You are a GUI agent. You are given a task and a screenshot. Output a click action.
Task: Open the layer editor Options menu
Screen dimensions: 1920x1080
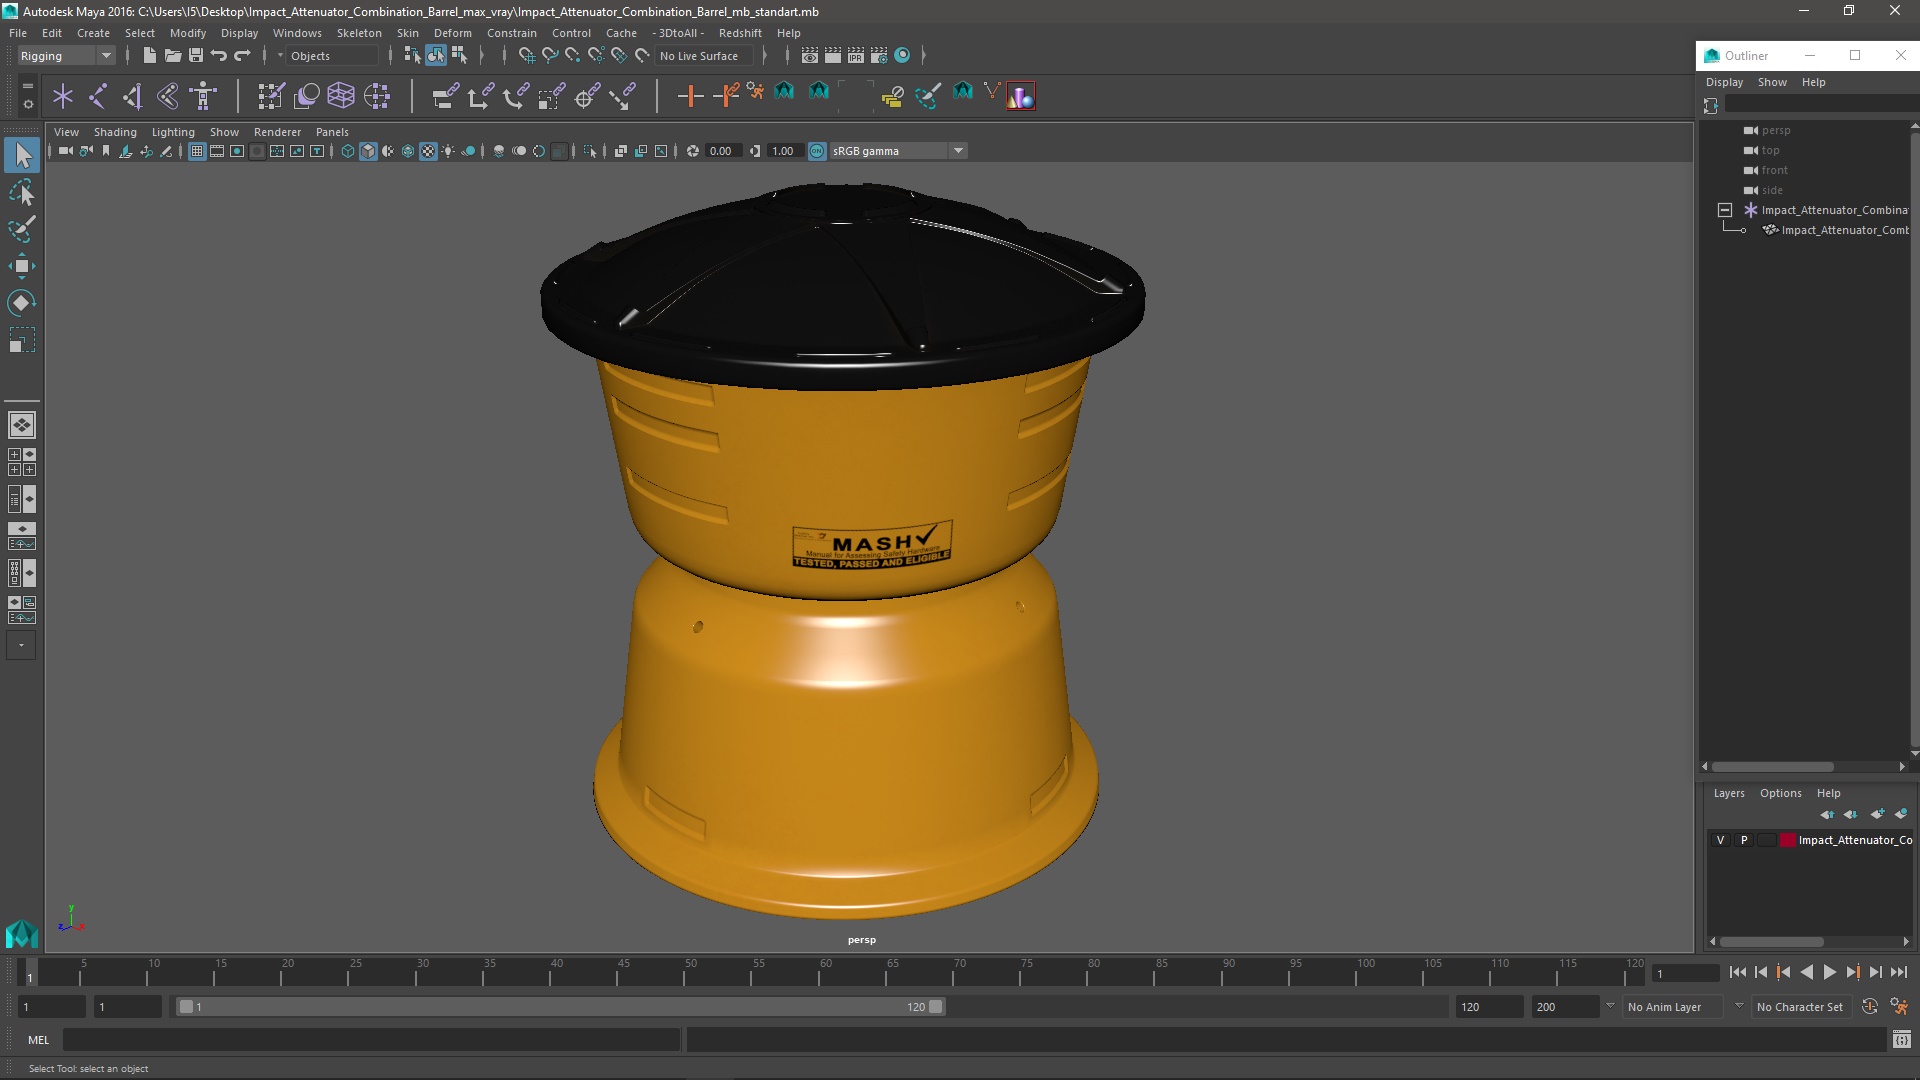1780,793
